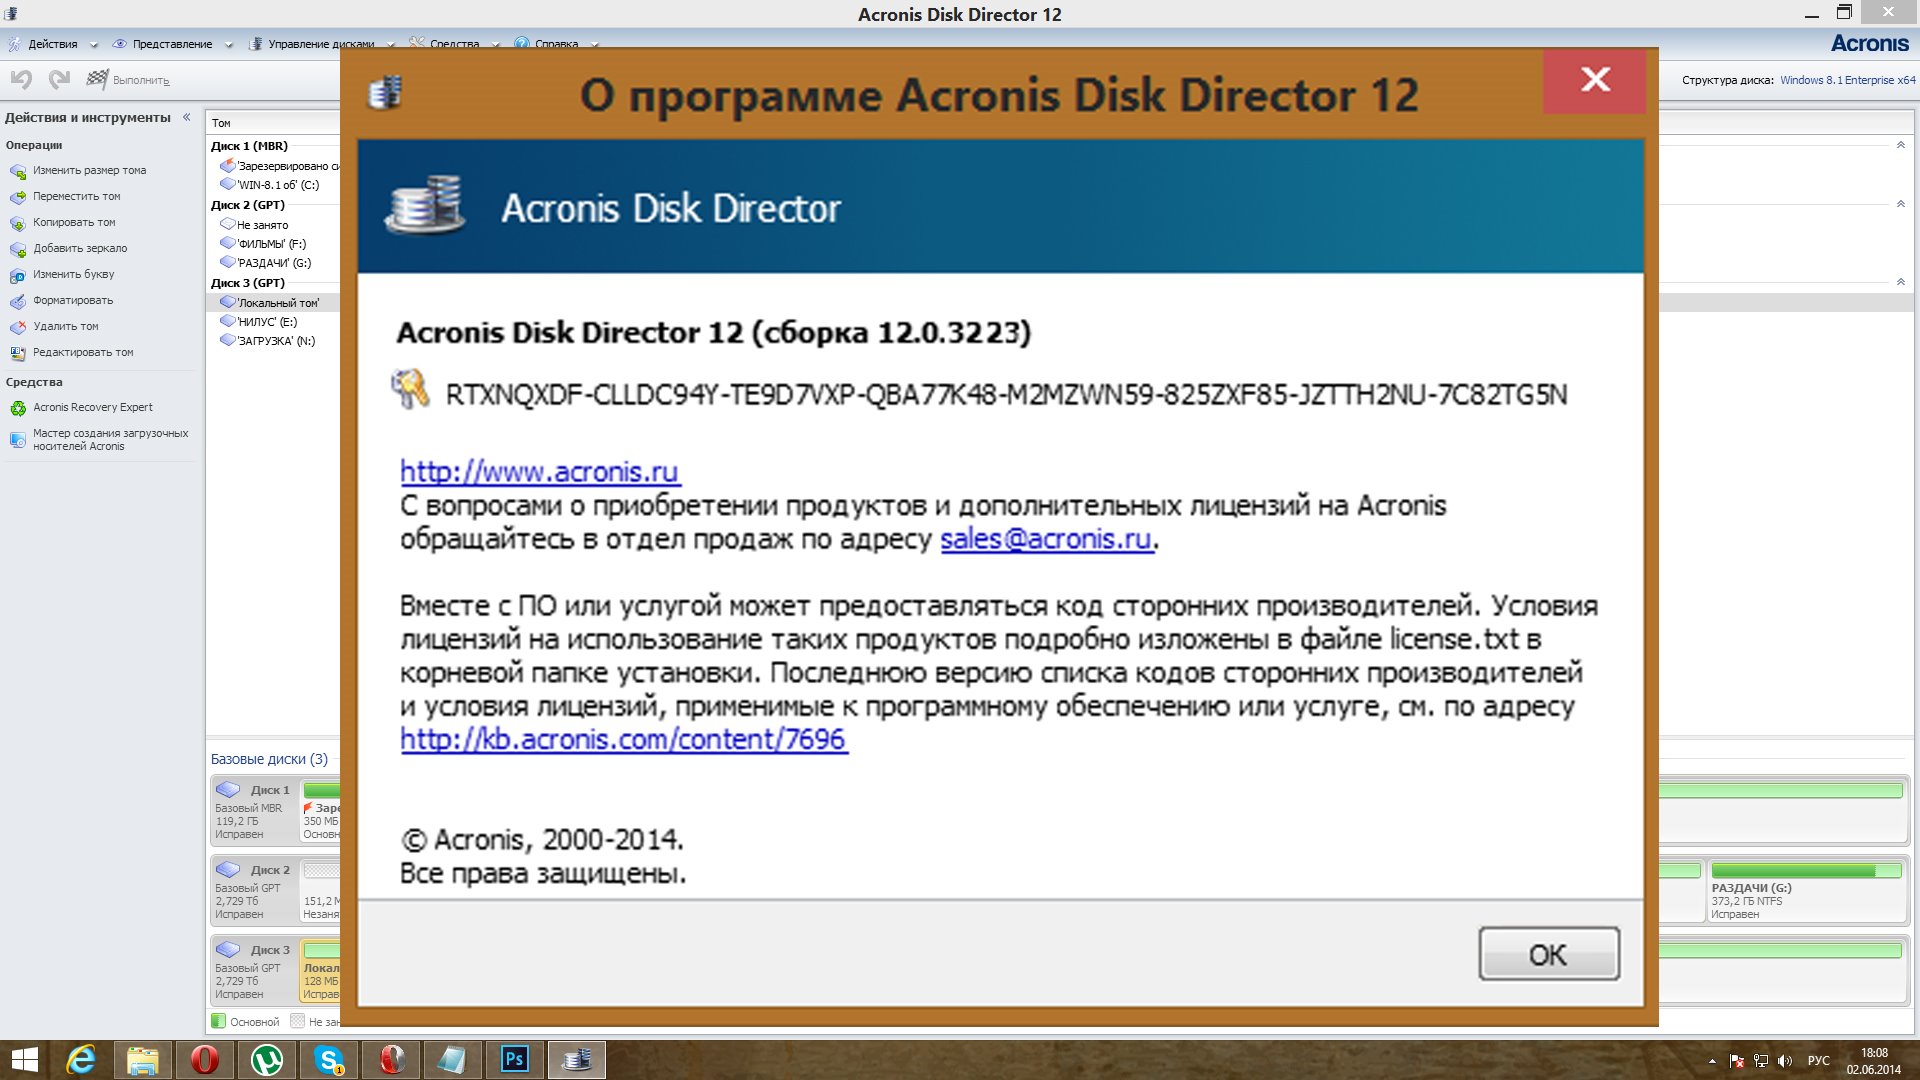Click the volume speaker tray icon
The image size is (1920, 1080).
coord(1784,1061)
